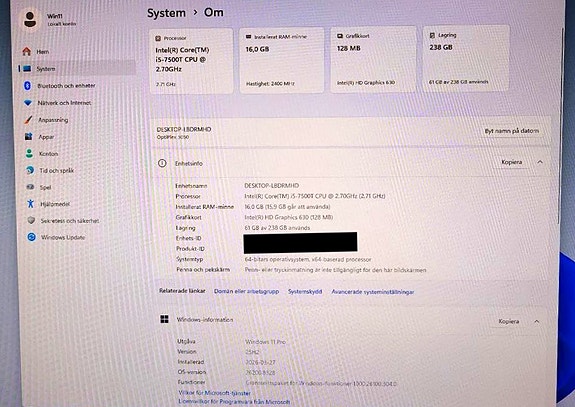
Task: Click the vertical scrollbar on right edge
Action: coord(560,125)
